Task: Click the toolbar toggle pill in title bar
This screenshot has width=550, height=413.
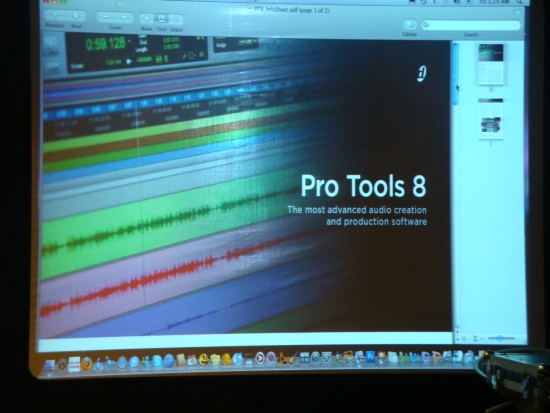Action: (x=518, y=12)
